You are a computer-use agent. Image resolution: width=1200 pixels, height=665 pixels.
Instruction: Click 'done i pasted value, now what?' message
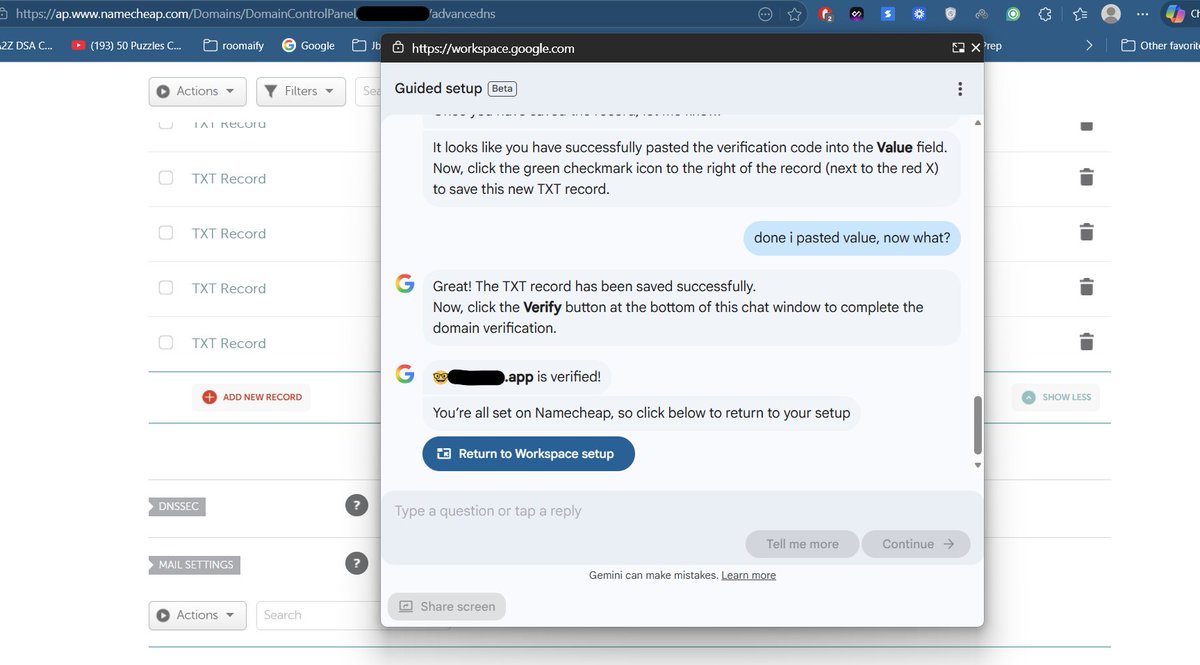[852, 238]
